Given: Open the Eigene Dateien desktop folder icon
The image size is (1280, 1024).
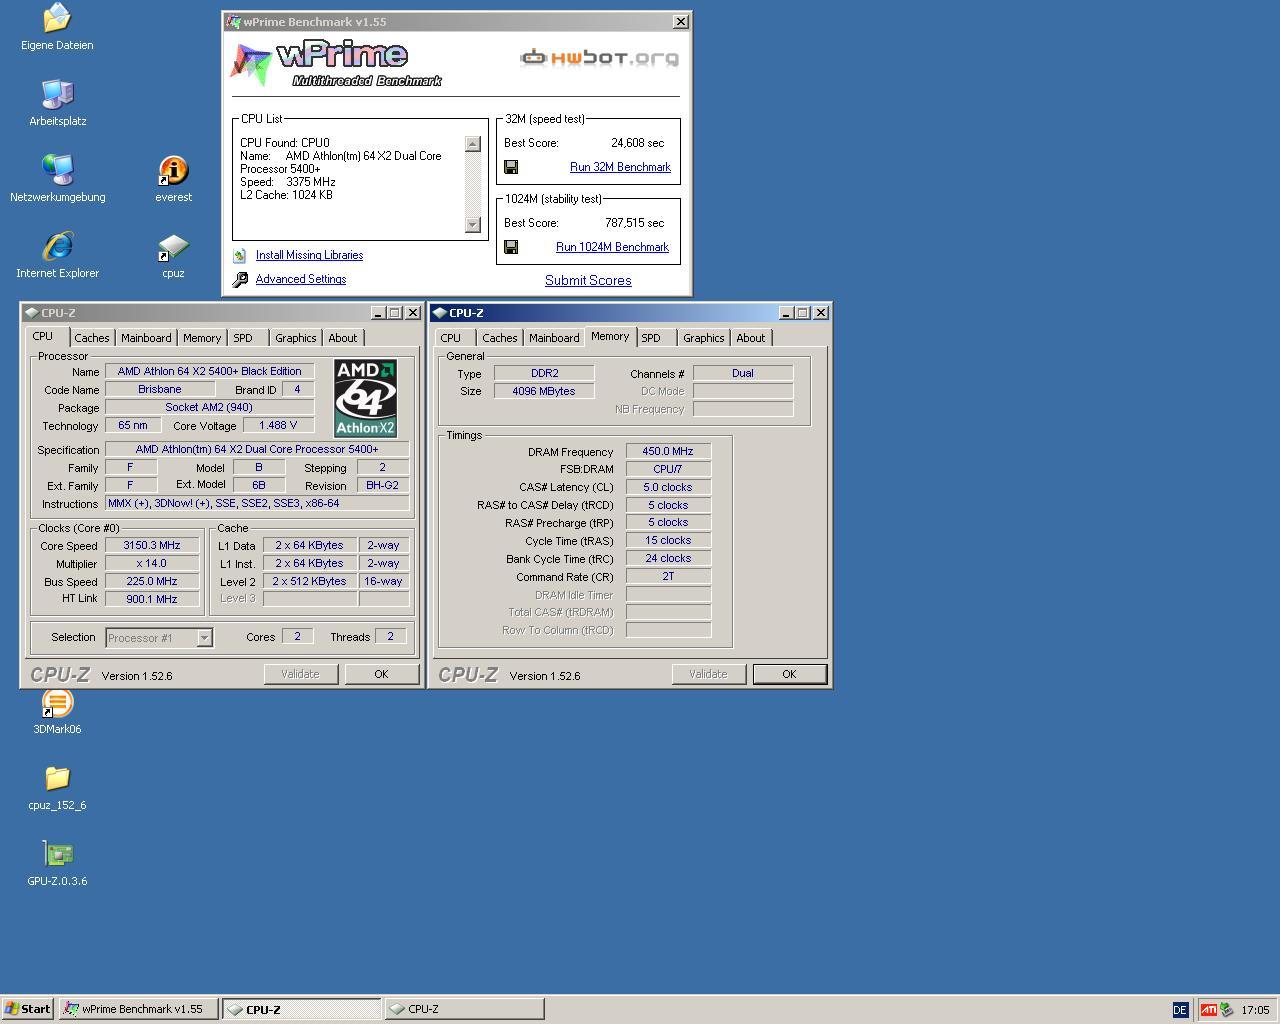Looking at the screenshot, I should coord(57,18).
